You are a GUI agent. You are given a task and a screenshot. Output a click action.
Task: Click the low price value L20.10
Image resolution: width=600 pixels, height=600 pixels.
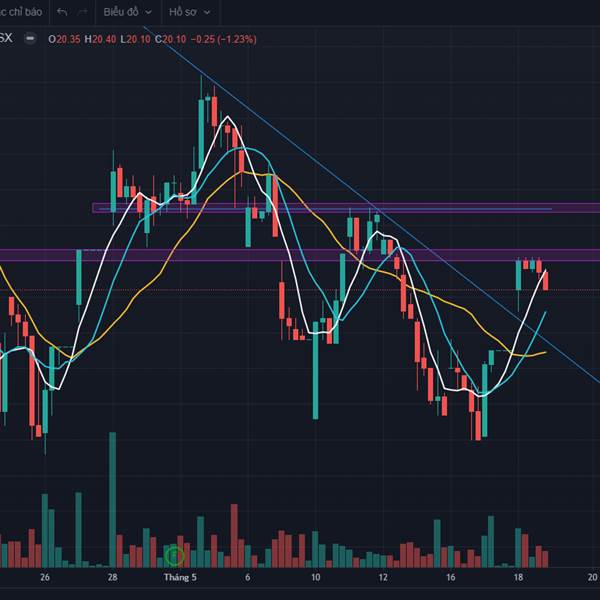[135, 39]
